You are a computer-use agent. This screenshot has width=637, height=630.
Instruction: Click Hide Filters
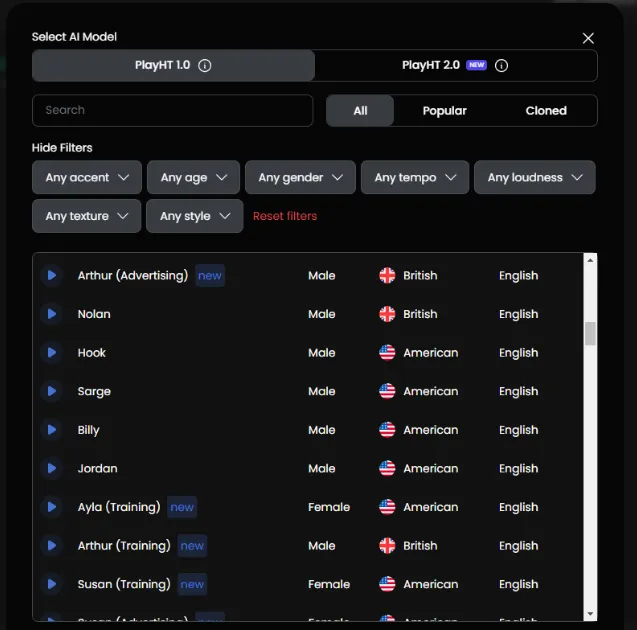pos(62,147)
